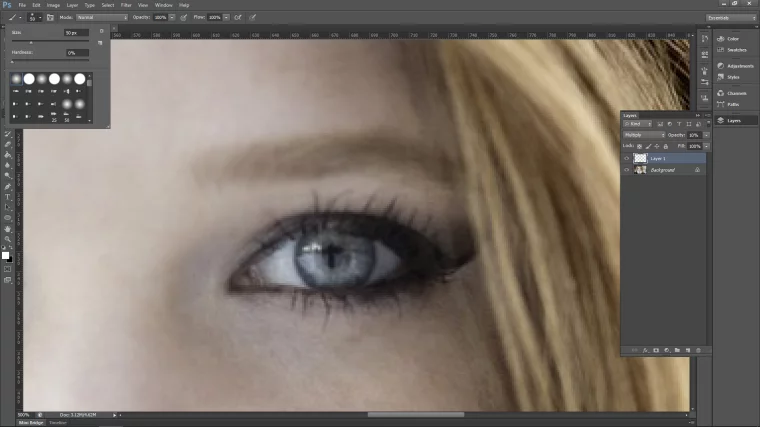Add layer mask button
This screenshot has width=760, height=427.
click(x=656, y=350)
